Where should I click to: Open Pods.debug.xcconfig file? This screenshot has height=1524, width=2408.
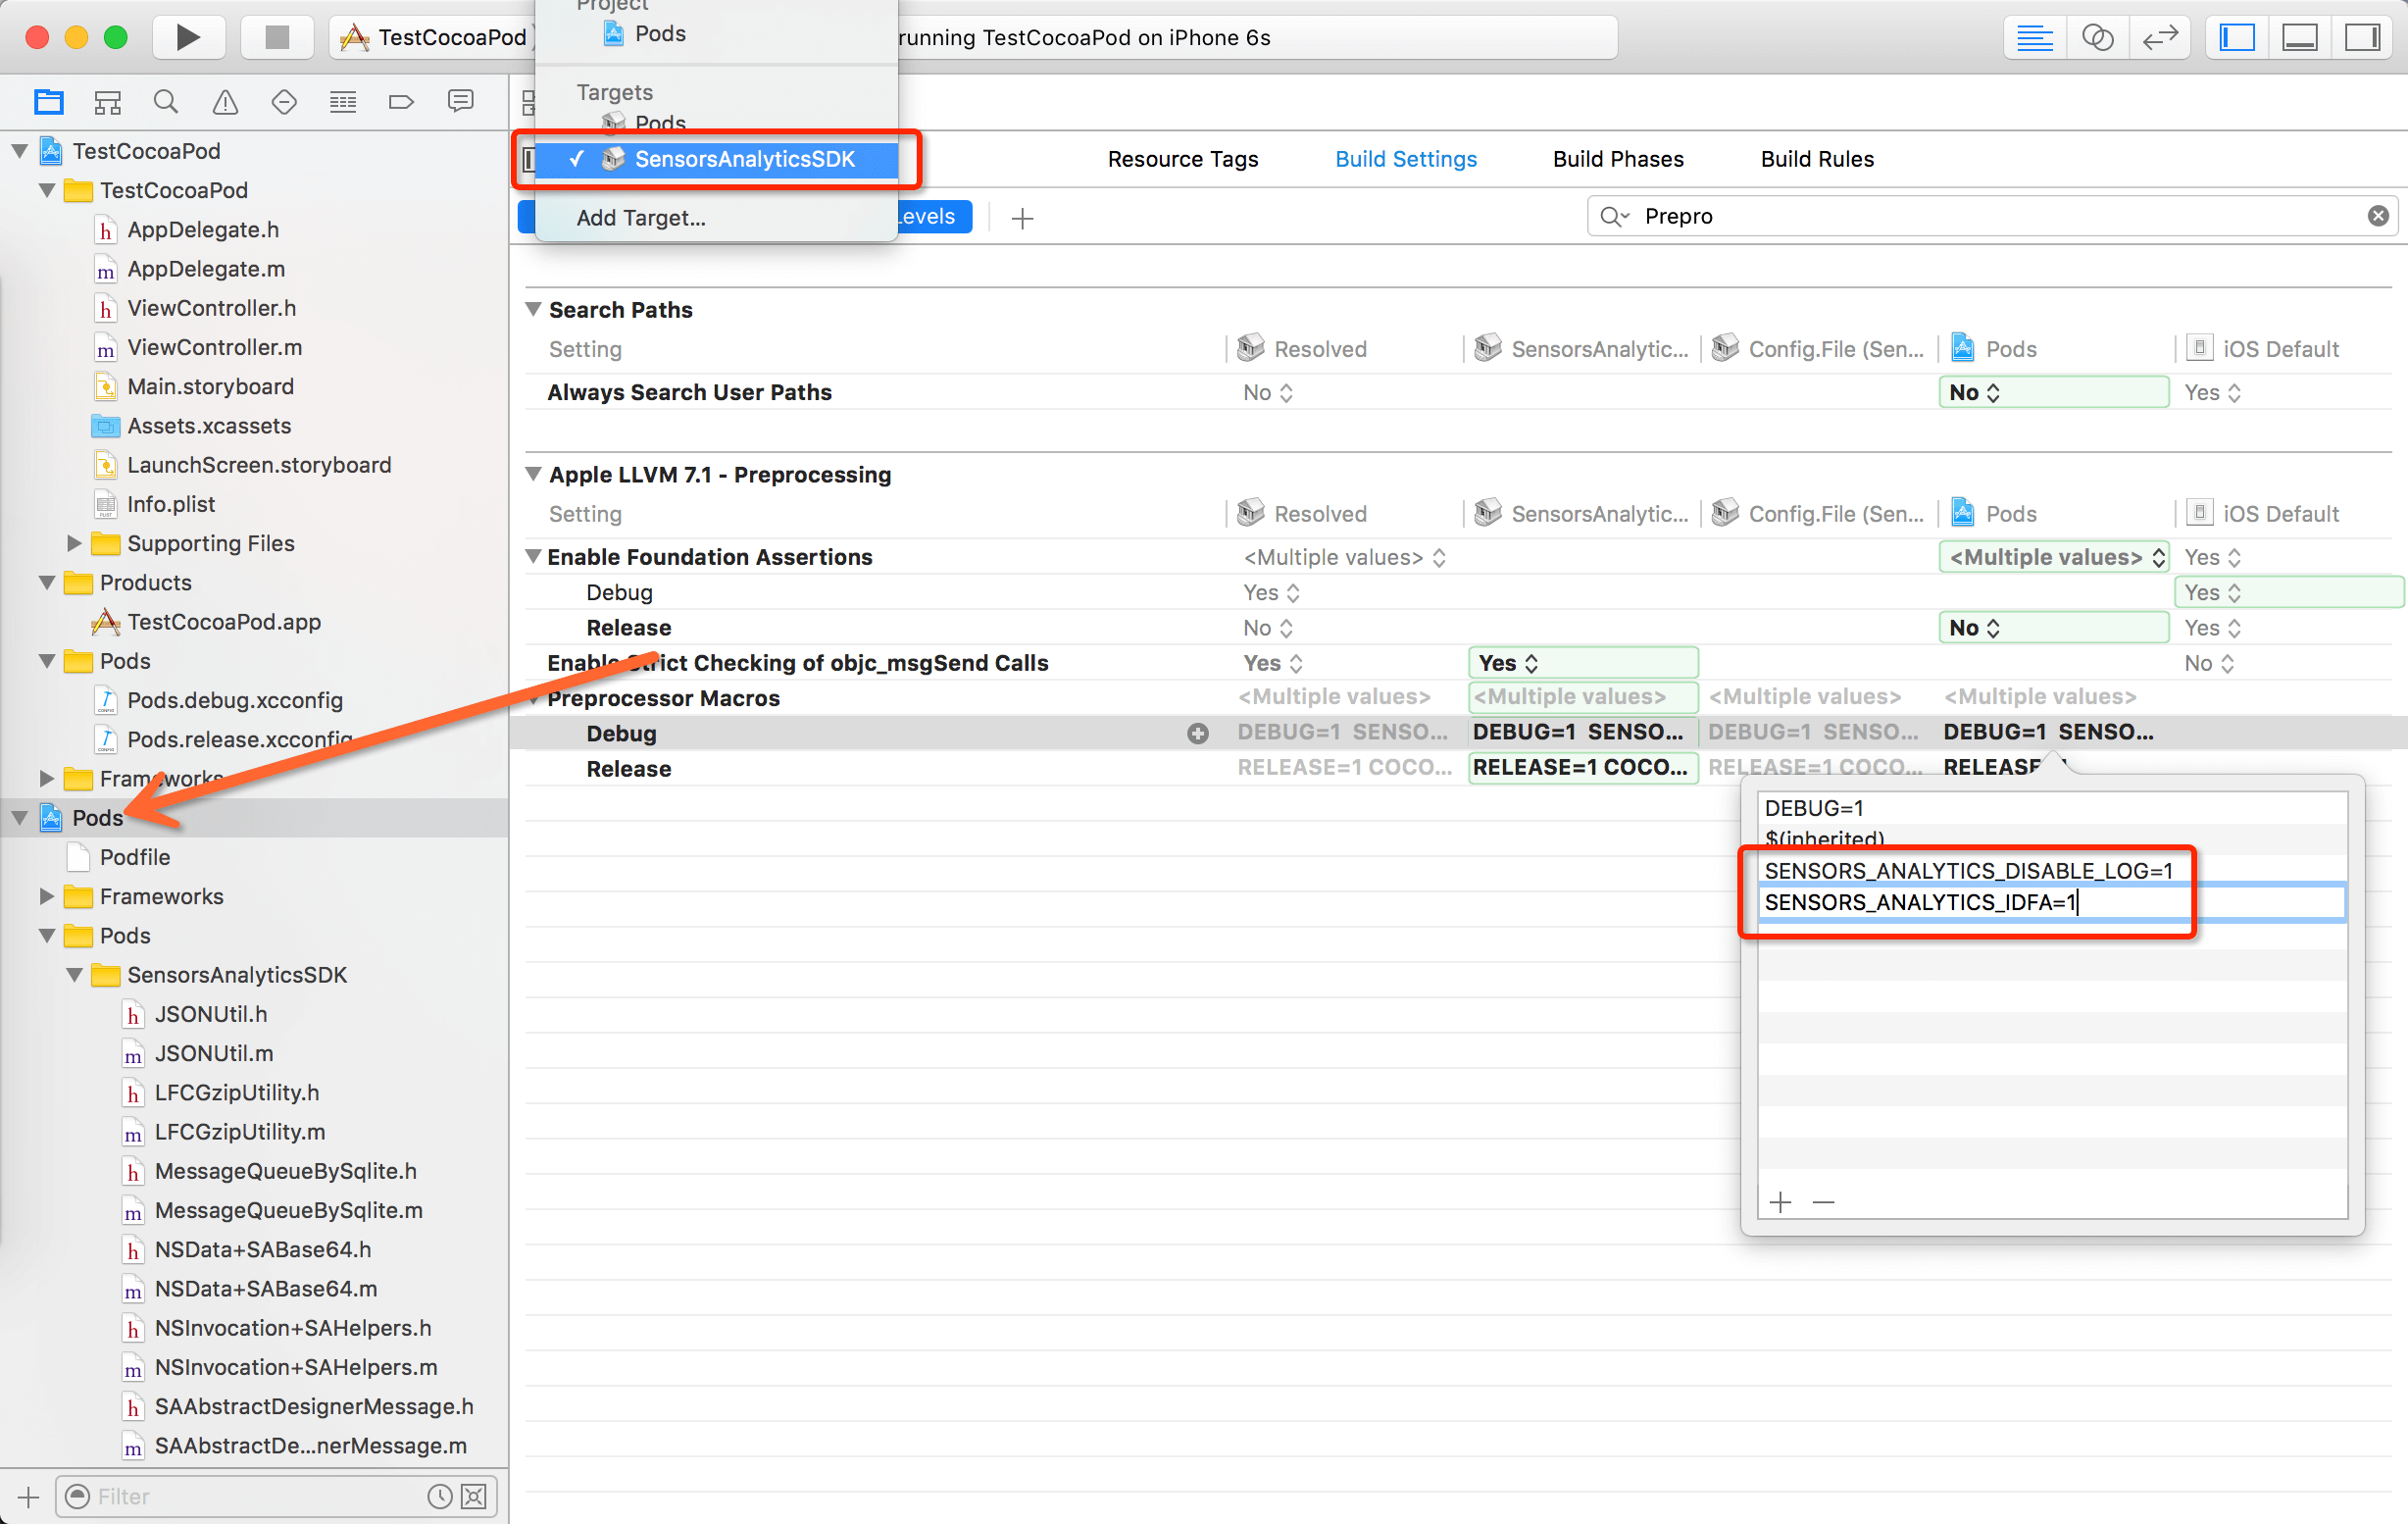235,701
